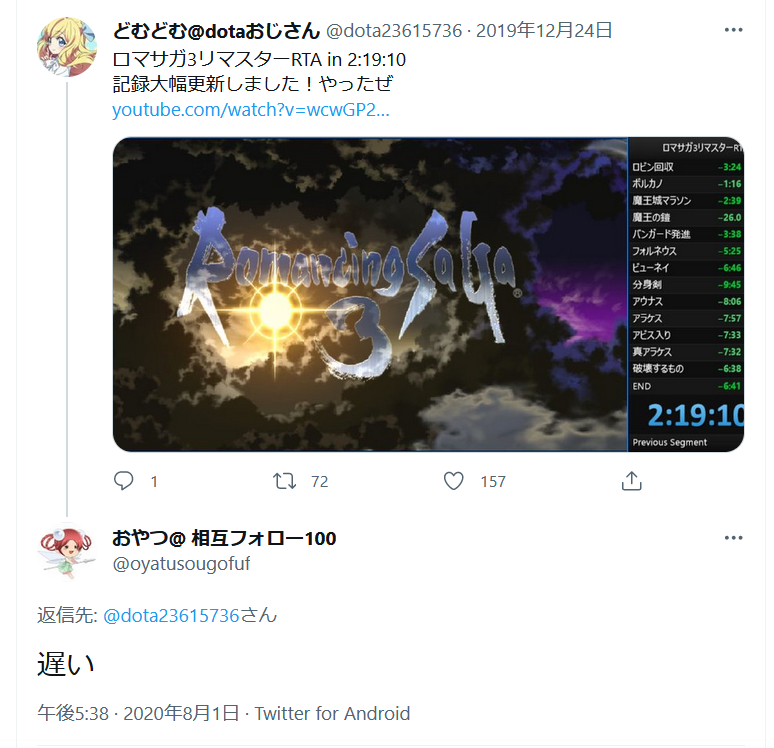774x748 pixels.
Task: Click the Twitter for Android source link
Action: [332, 713]
